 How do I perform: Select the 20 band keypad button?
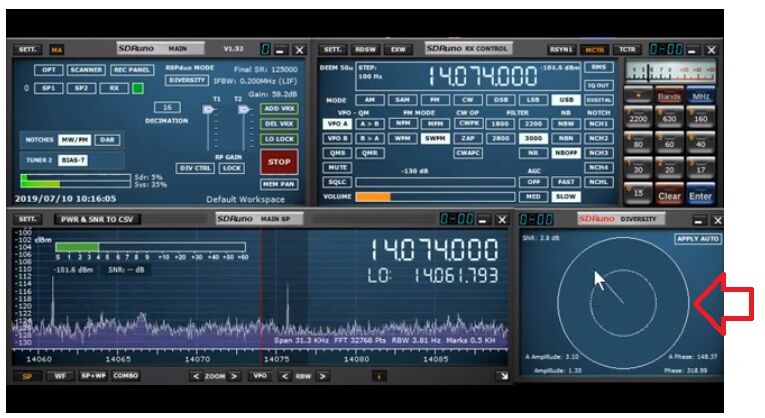click(669, 169)
